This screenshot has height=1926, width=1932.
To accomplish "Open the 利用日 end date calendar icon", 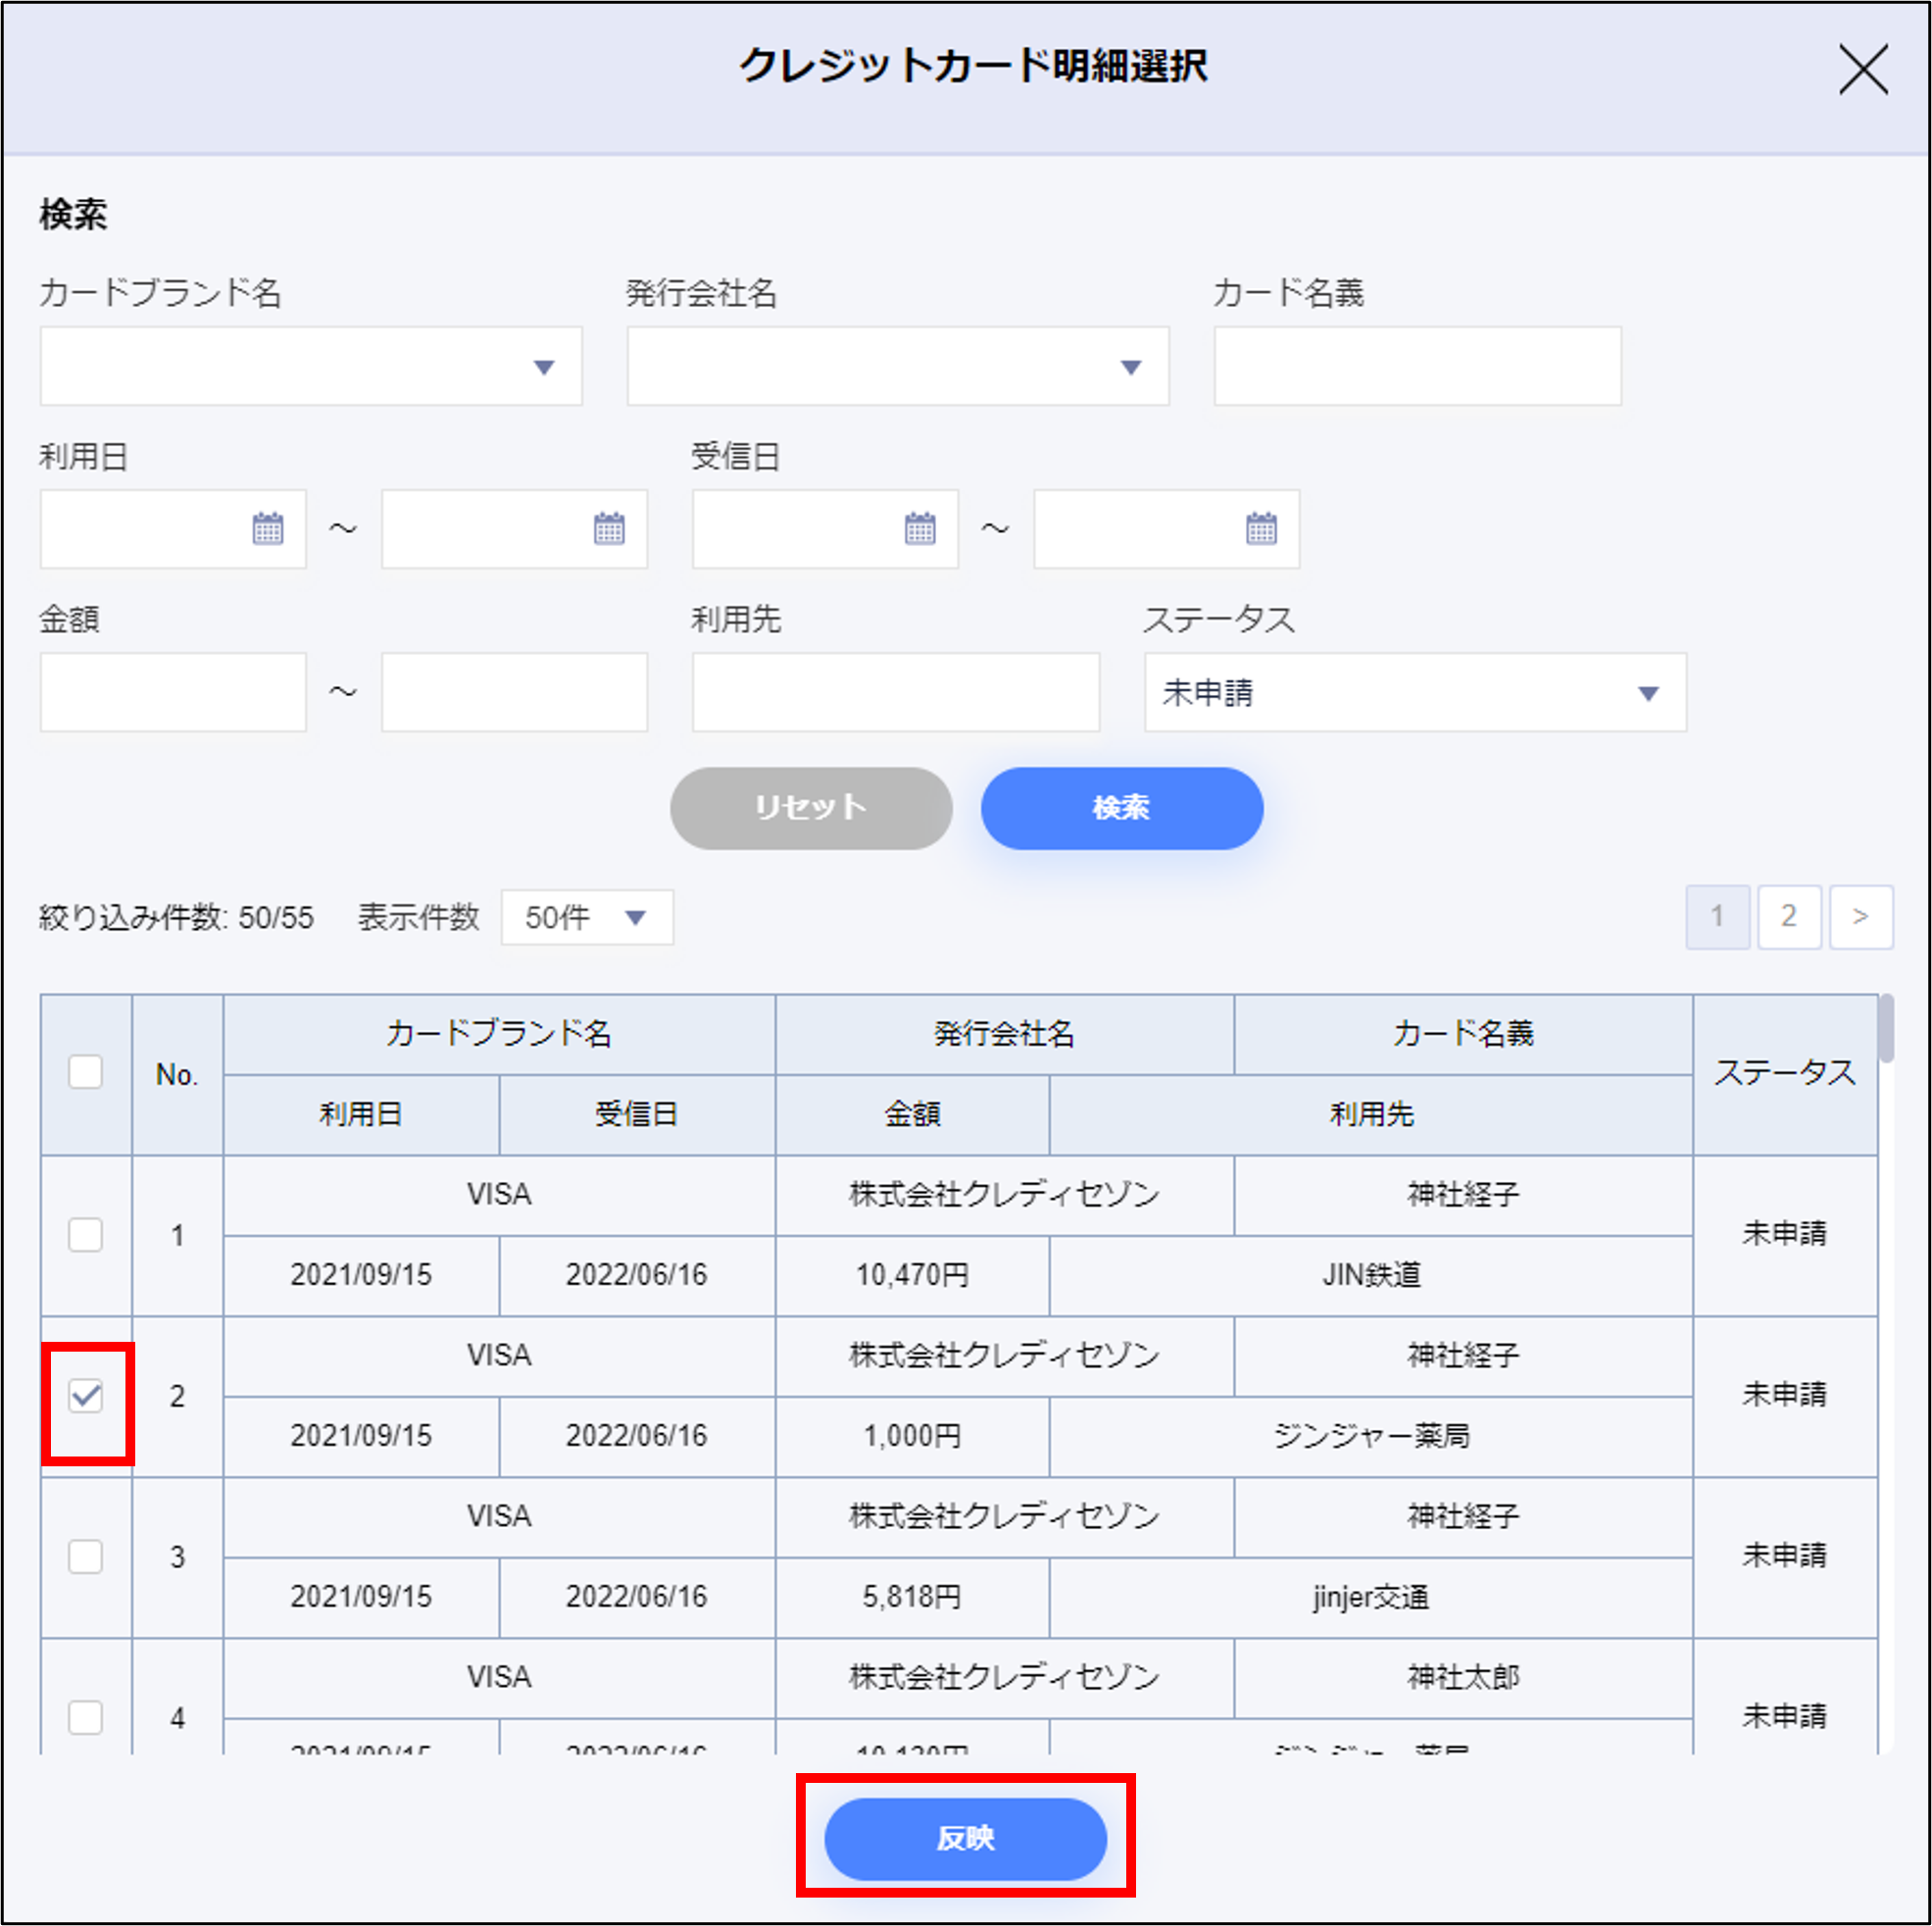I will point(609,528).
